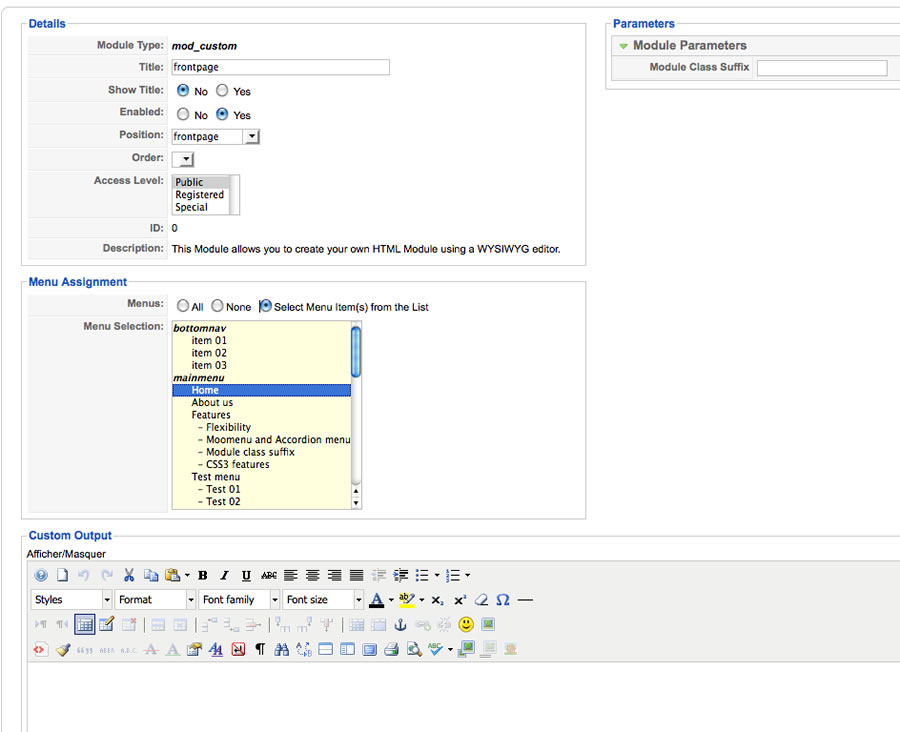This screenshot has height=732, width=900.
Task: Paste using the clipboard icon
Action: [x=172, y=575]
